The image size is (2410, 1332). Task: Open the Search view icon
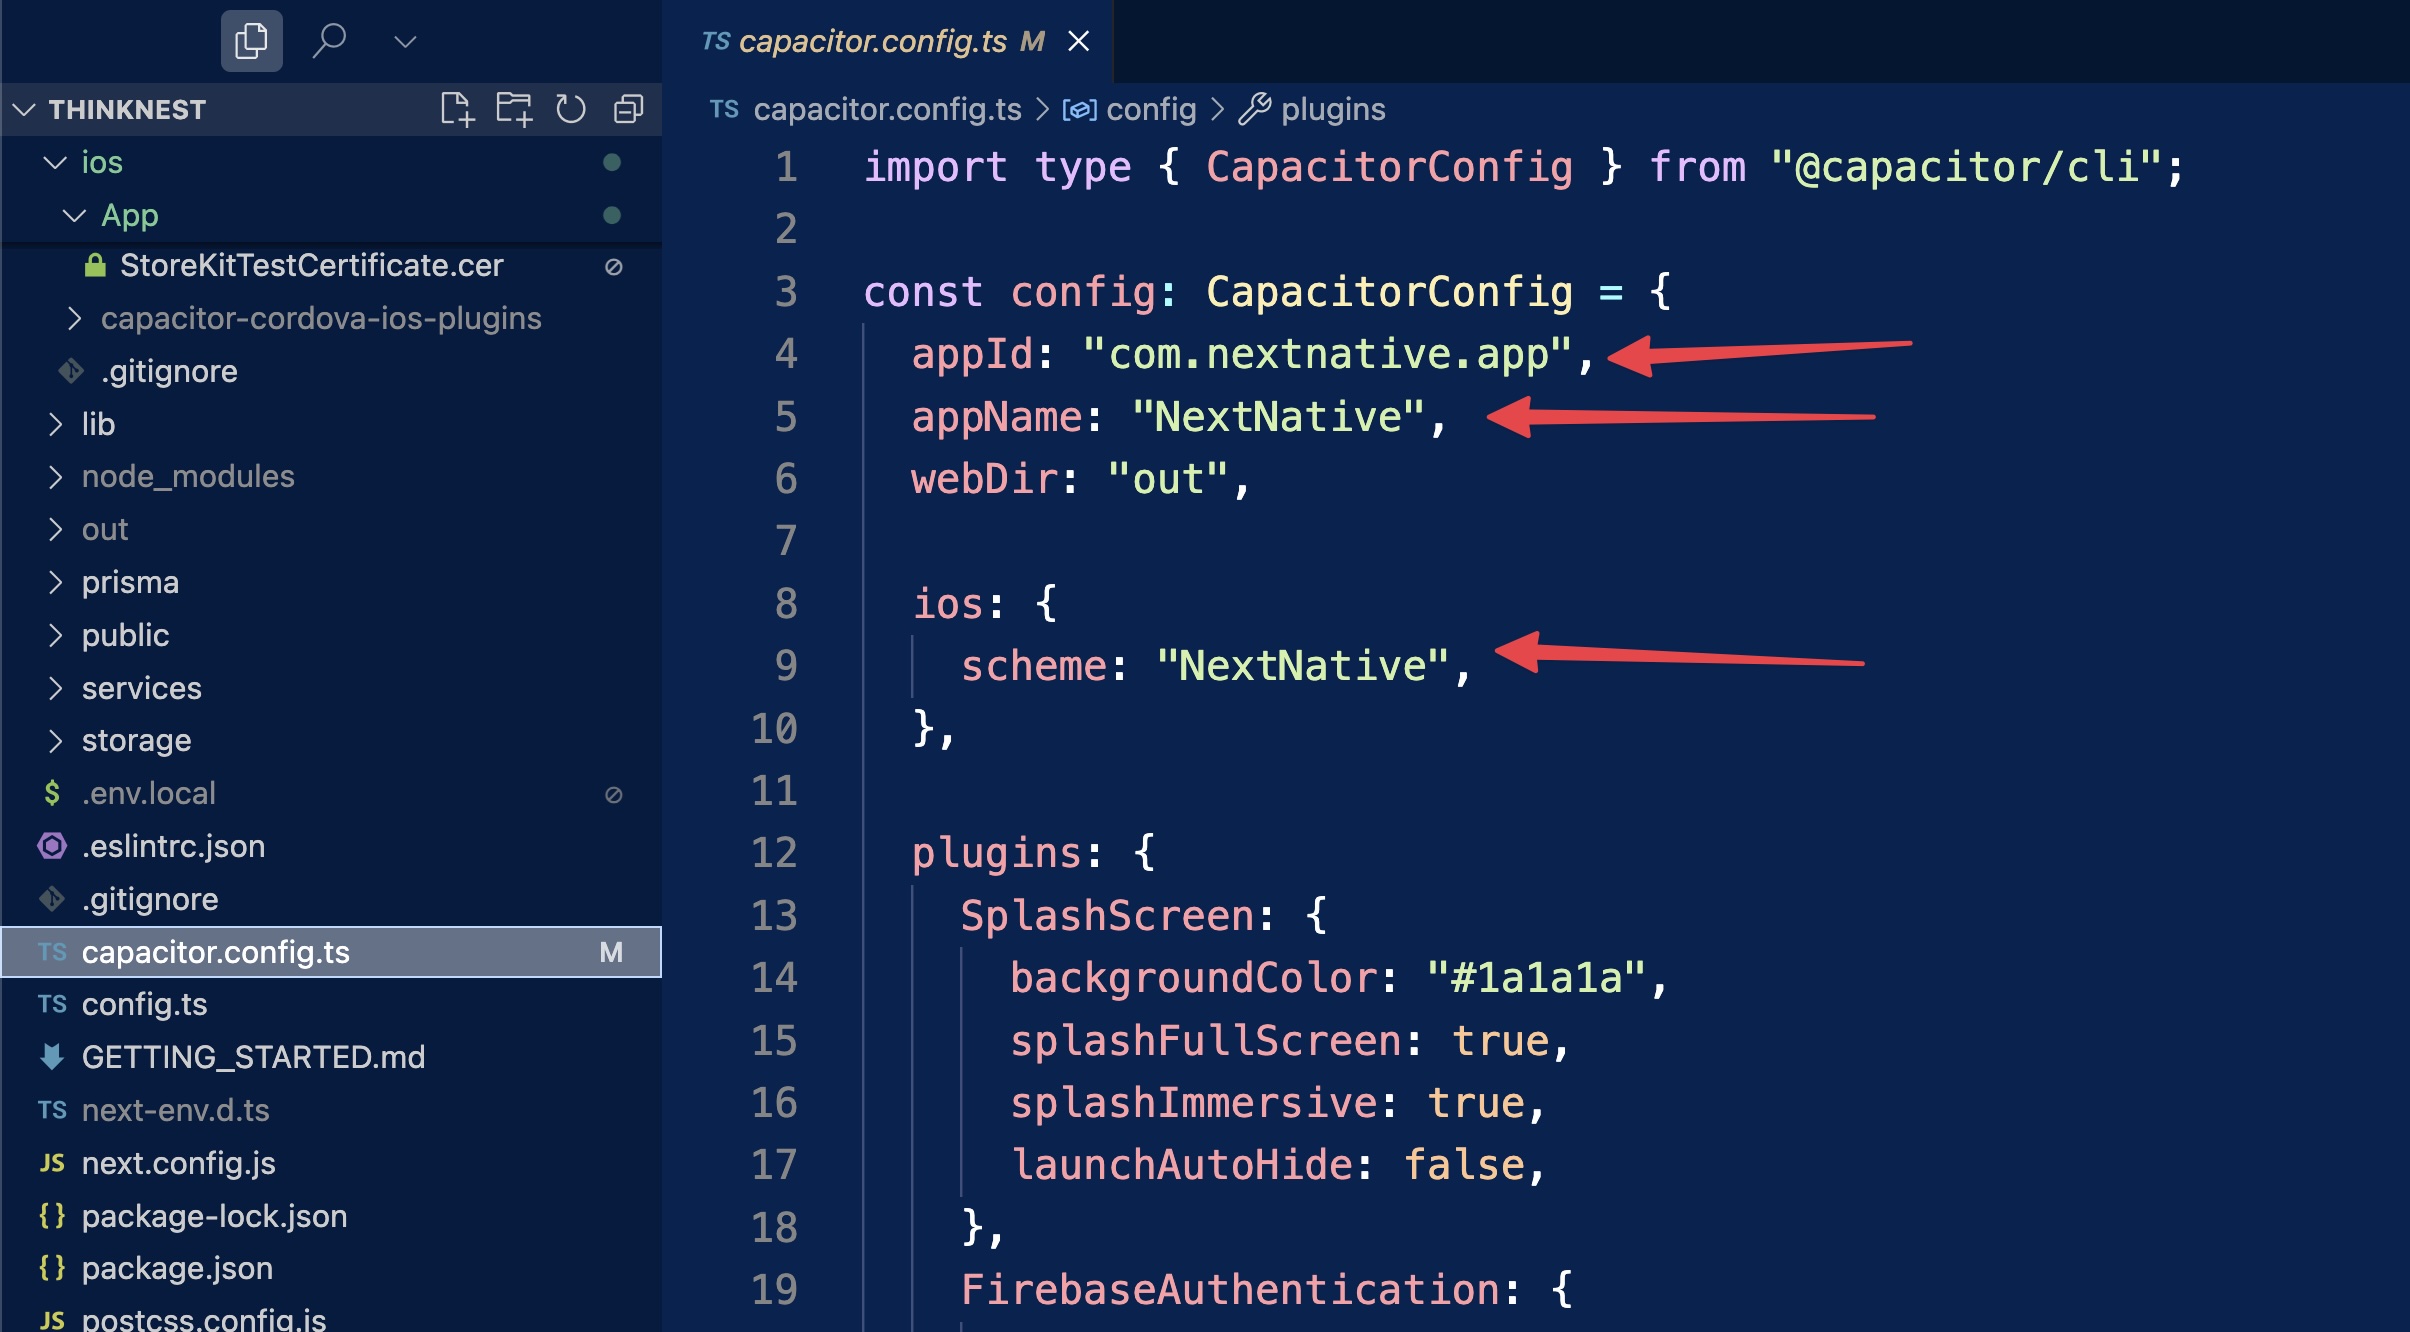[x=329, y=41]
